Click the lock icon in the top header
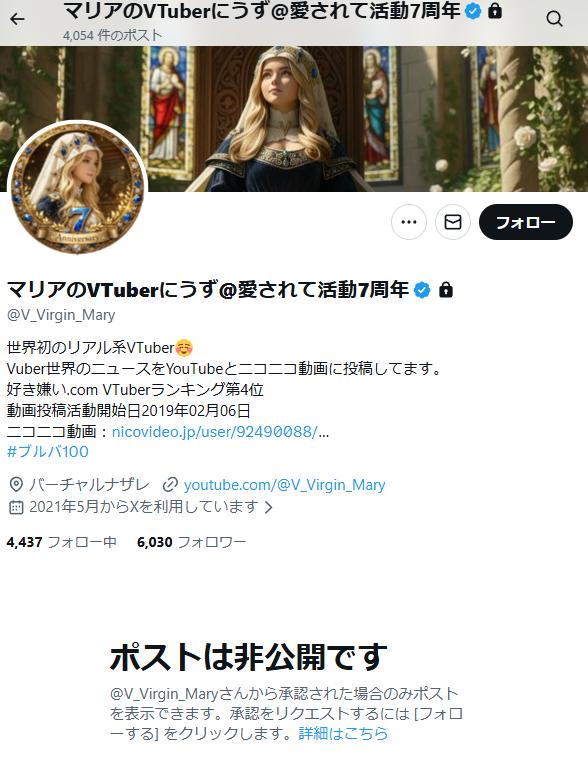Viewport: 588px width, 765px height. (495, 10)
